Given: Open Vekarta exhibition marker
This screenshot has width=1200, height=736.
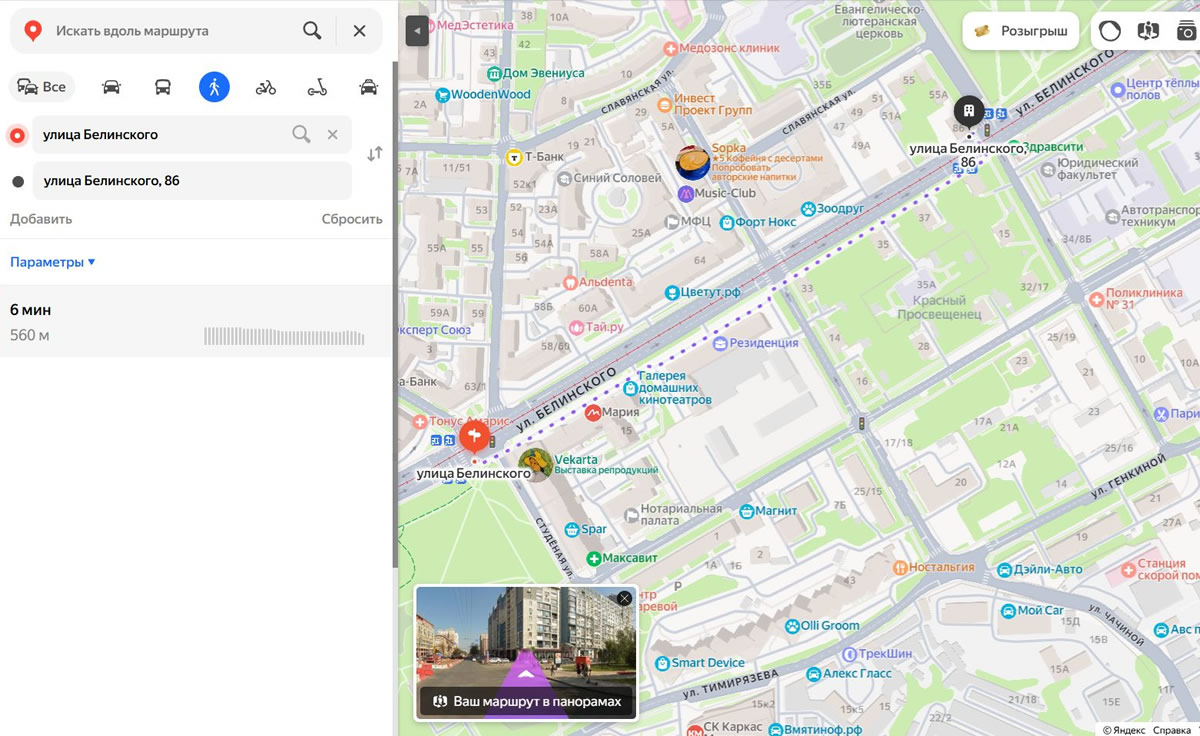Looking at the screenshot, I should pos(536,463).
